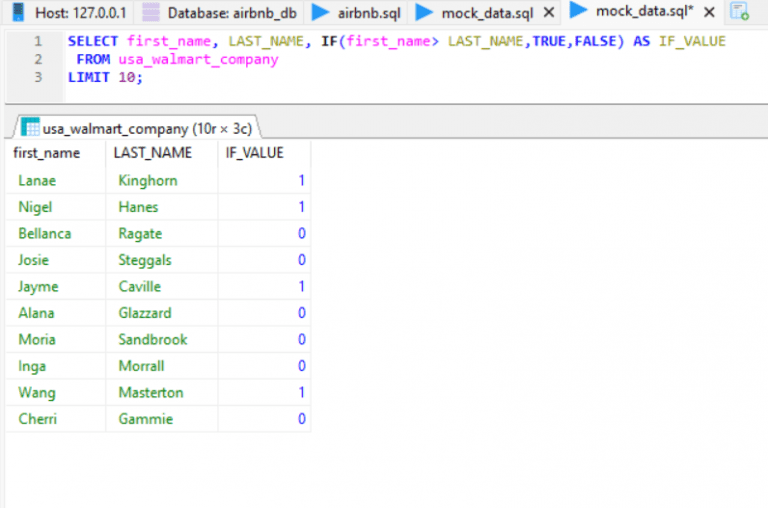Viewport: 768px width, 508px height.
Task: Click IF_VALUE cell in Bellanca row
Action: [x=264, y=233]
